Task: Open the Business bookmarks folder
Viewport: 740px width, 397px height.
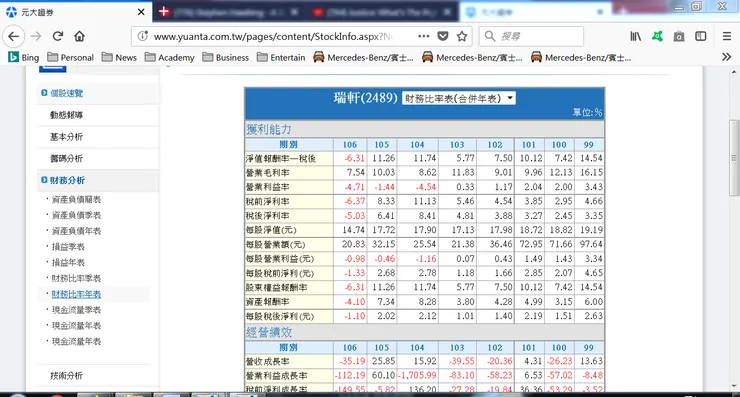Action: coord(226,58)
